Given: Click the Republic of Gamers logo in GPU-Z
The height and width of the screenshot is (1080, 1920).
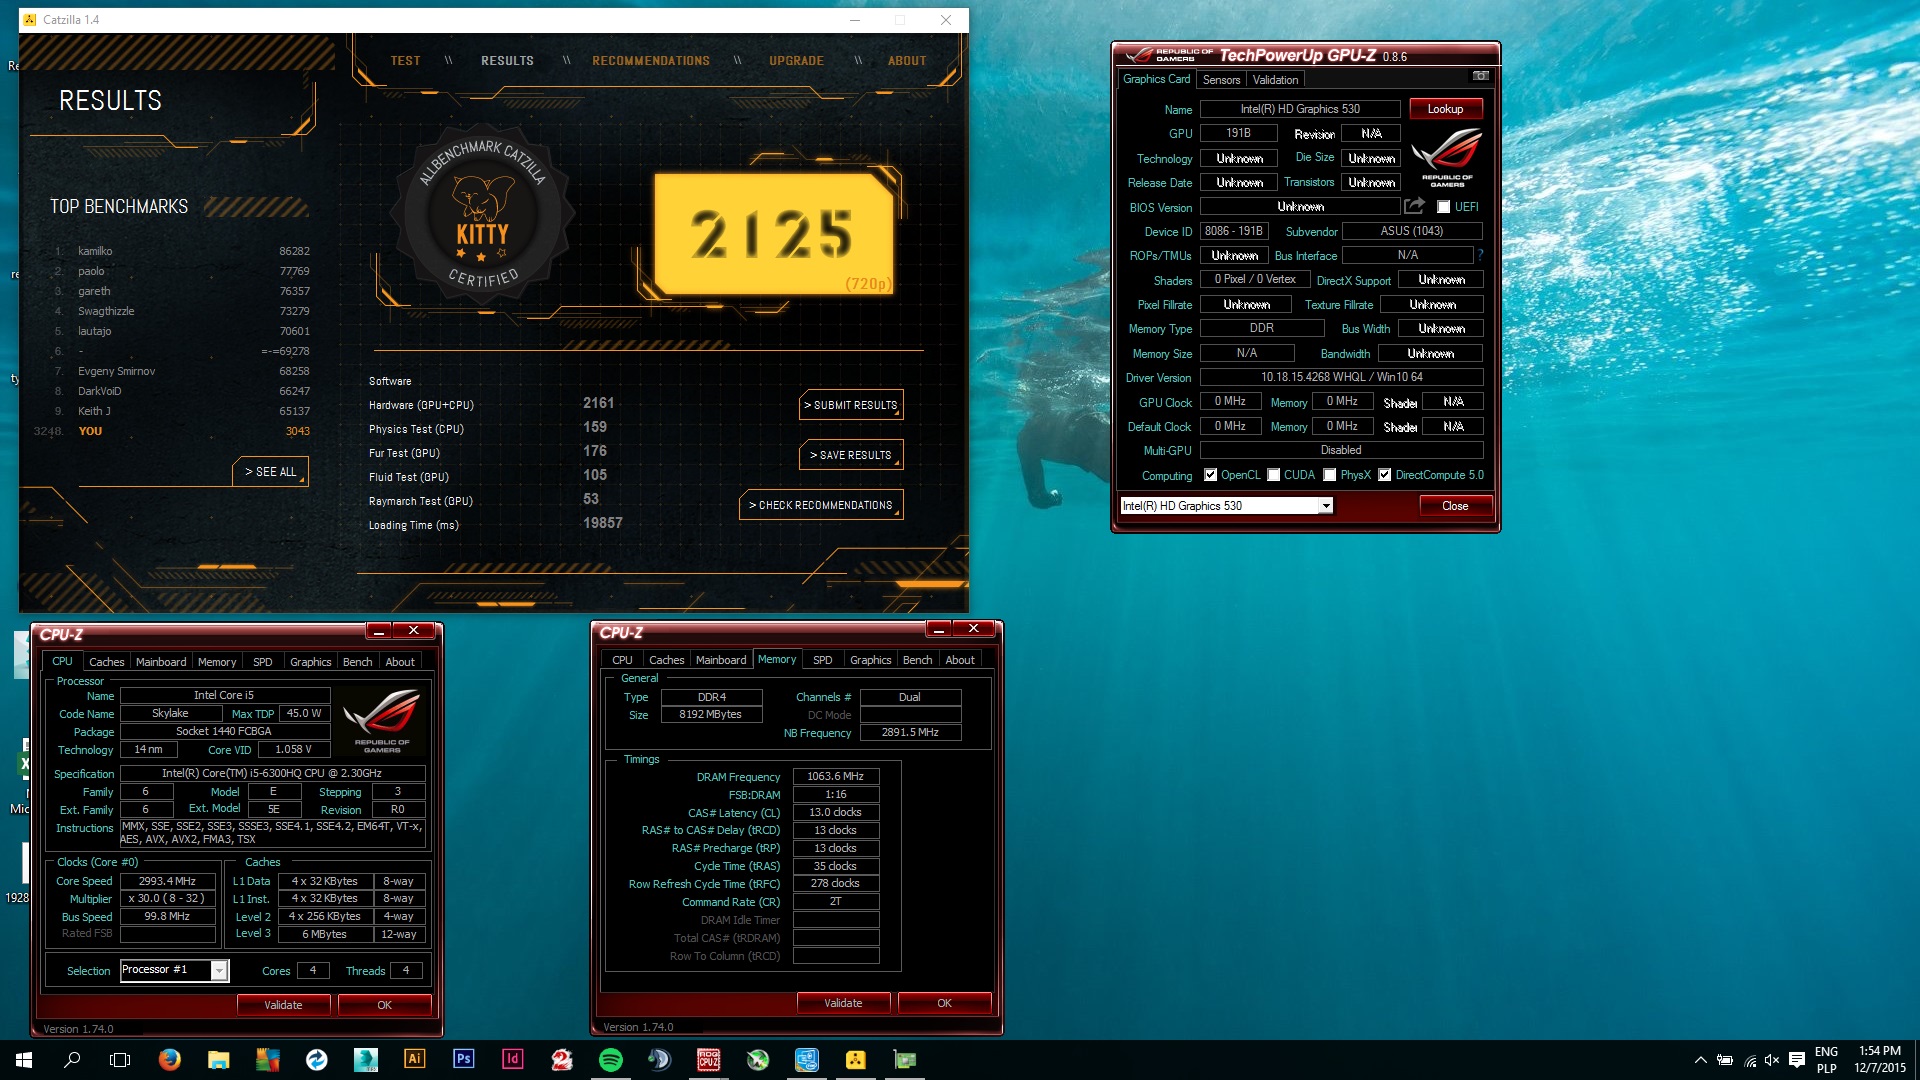Looking at the screenshot, I should [x=1446, y=158].
